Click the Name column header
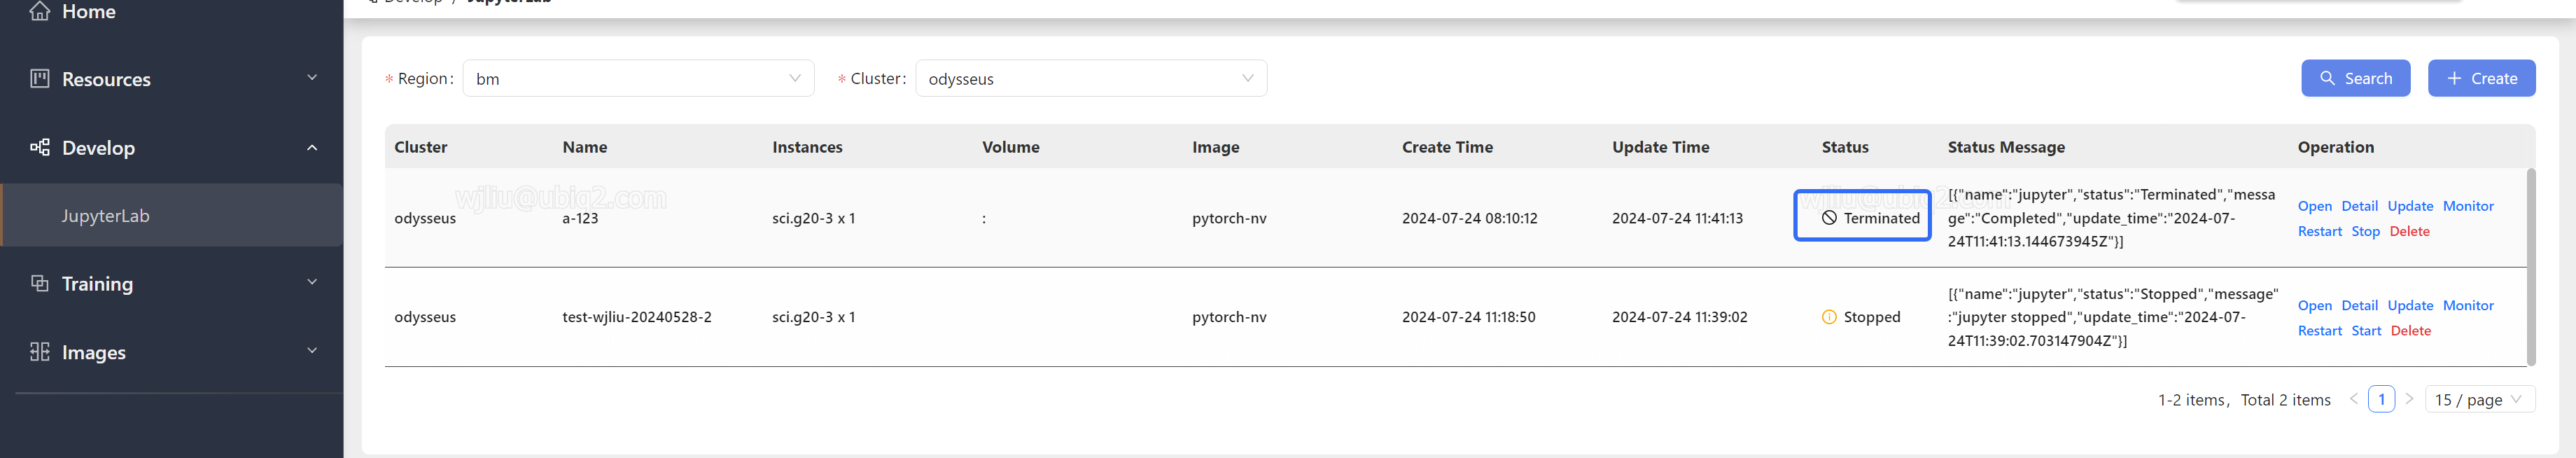This screenshot has width=2576, height=458. tap(584, 147)
